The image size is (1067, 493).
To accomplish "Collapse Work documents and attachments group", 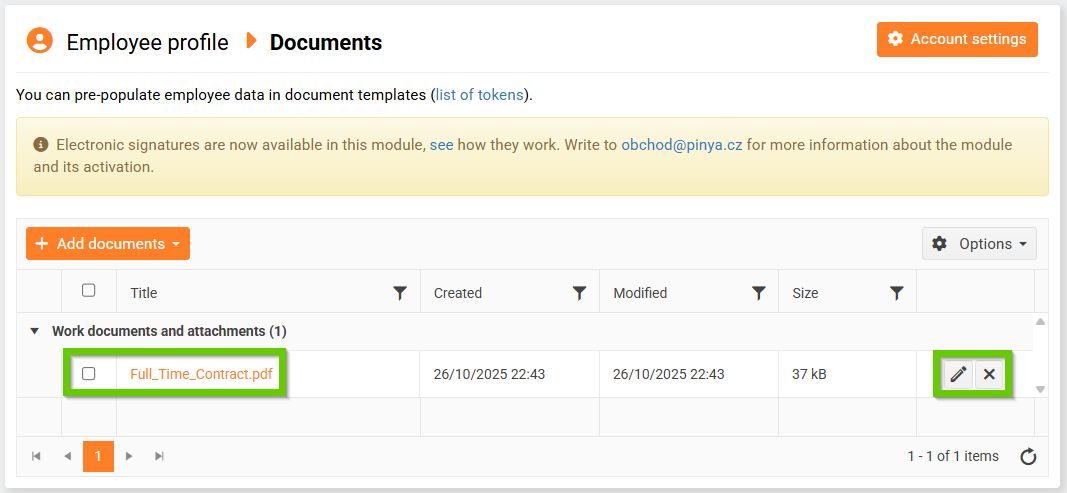I will pyautogui.click(x=35, y=331).
